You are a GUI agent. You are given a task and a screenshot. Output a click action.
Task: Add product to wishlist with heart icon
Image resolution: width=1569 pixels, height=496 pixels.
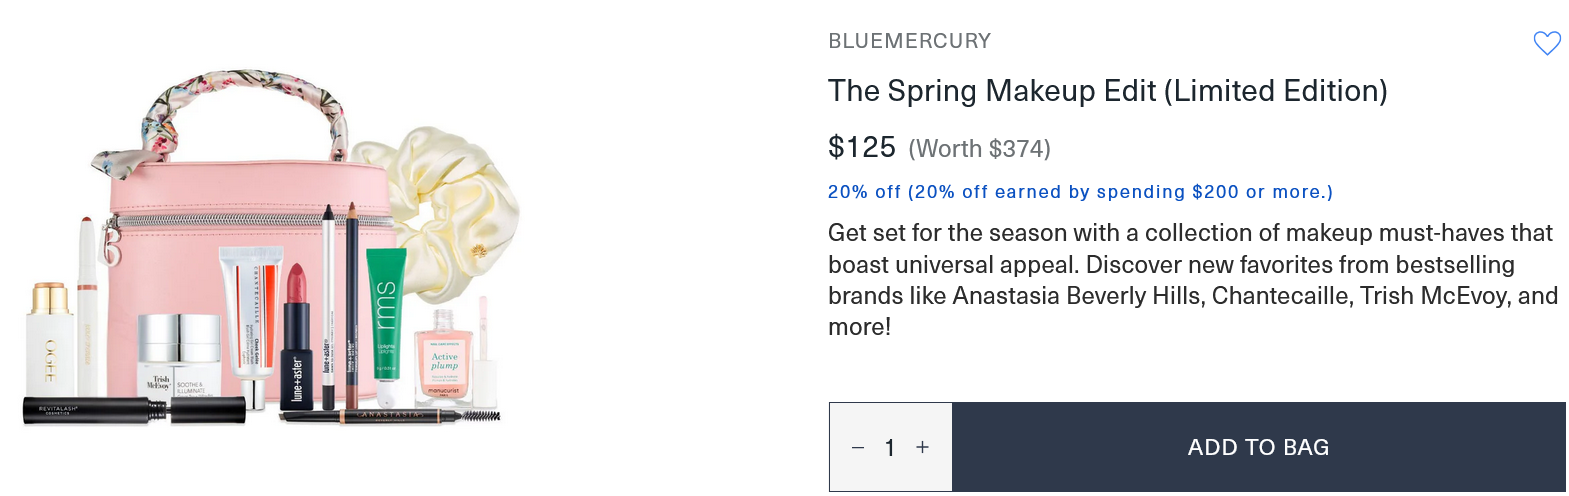1546,43
